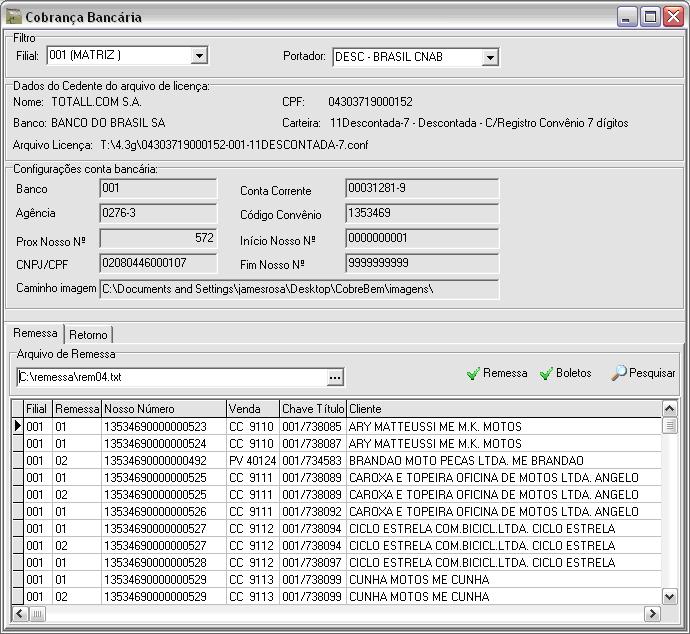690x634 pixels.
Task: Click the Fim Nosso Nº field
Action: tap(422, 263)
